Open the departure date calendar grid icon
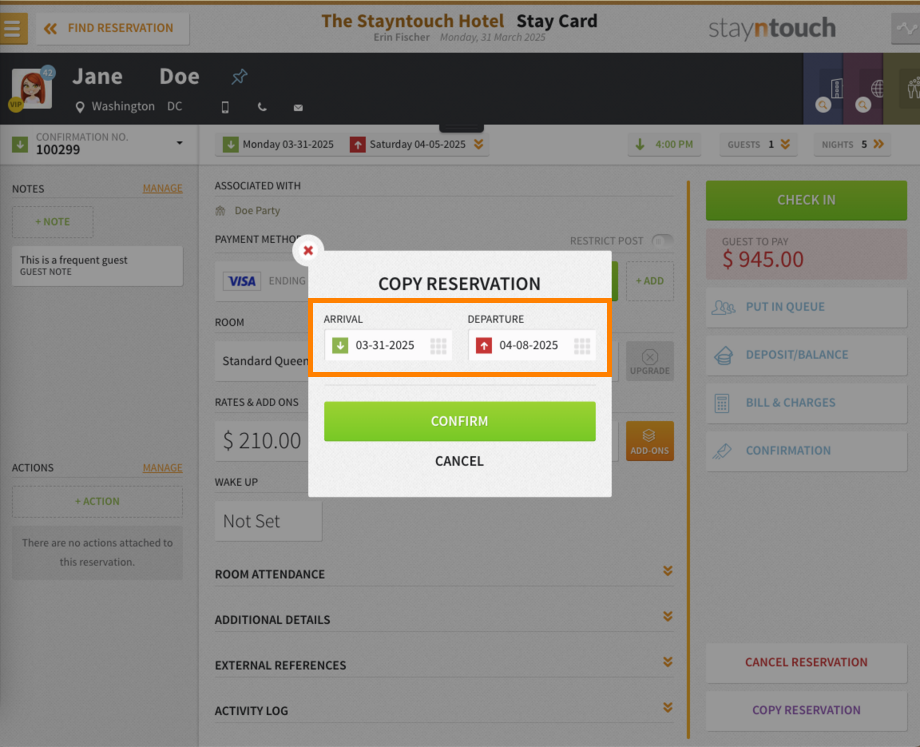920x747 pixels. tap(582, 346)
